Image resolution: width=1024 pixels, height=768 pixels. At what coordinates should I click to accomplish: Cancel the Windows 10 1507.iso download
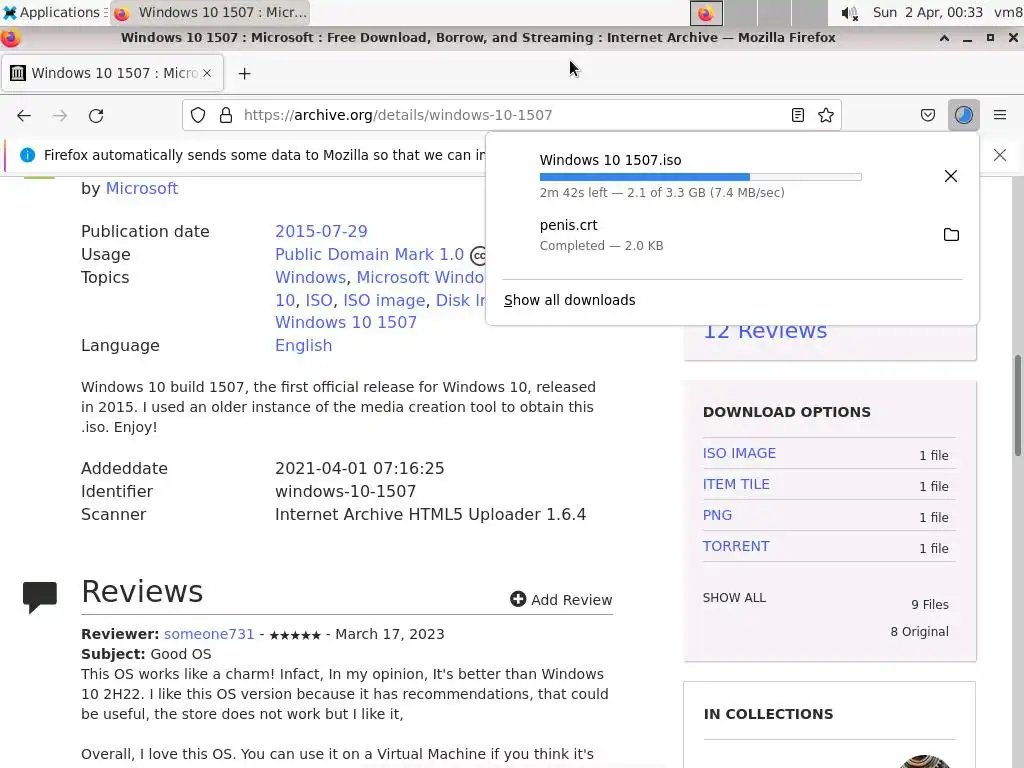click(x=951, y=176)
